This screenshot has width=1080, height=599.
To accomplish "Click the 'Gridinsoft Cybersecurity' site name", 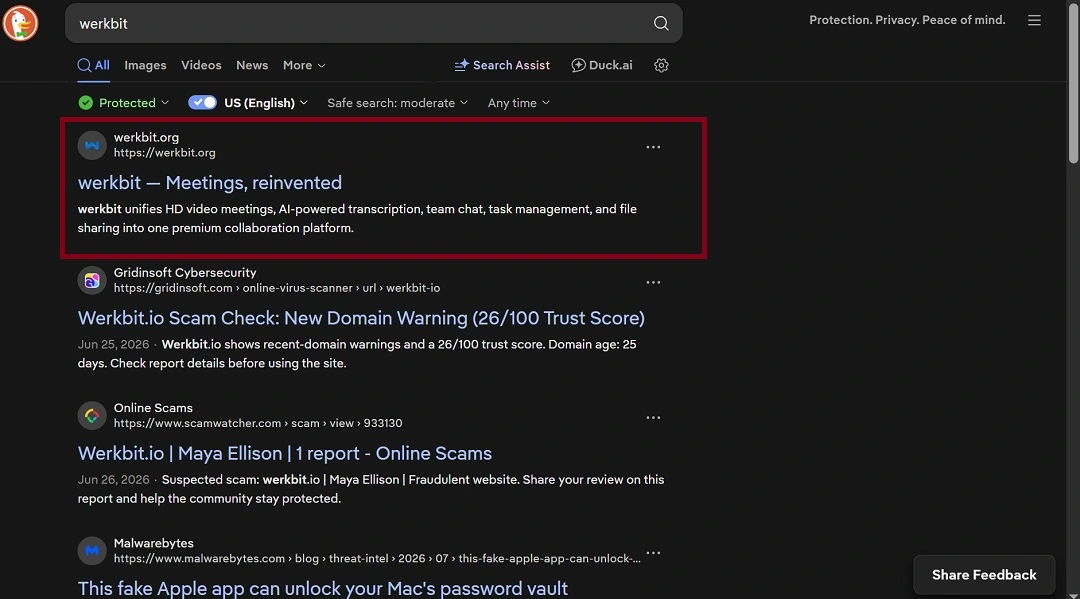I will click(x=185, y=273).
